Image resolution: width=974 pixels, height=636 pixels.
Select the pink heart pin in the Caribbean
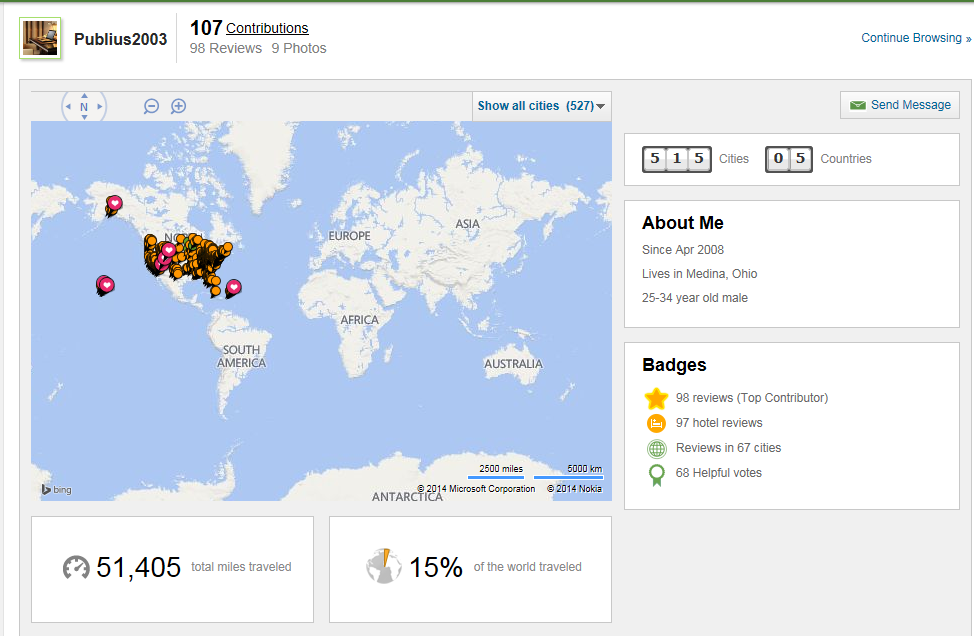(234, 287)
